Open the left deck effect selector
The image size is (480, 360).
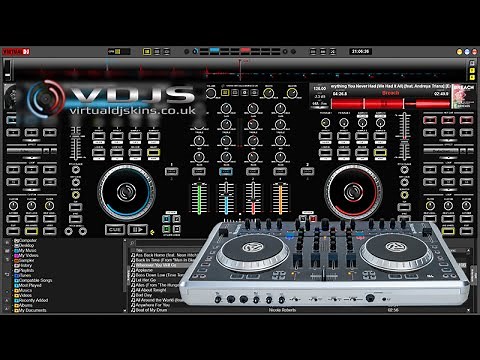pos(25,151)
